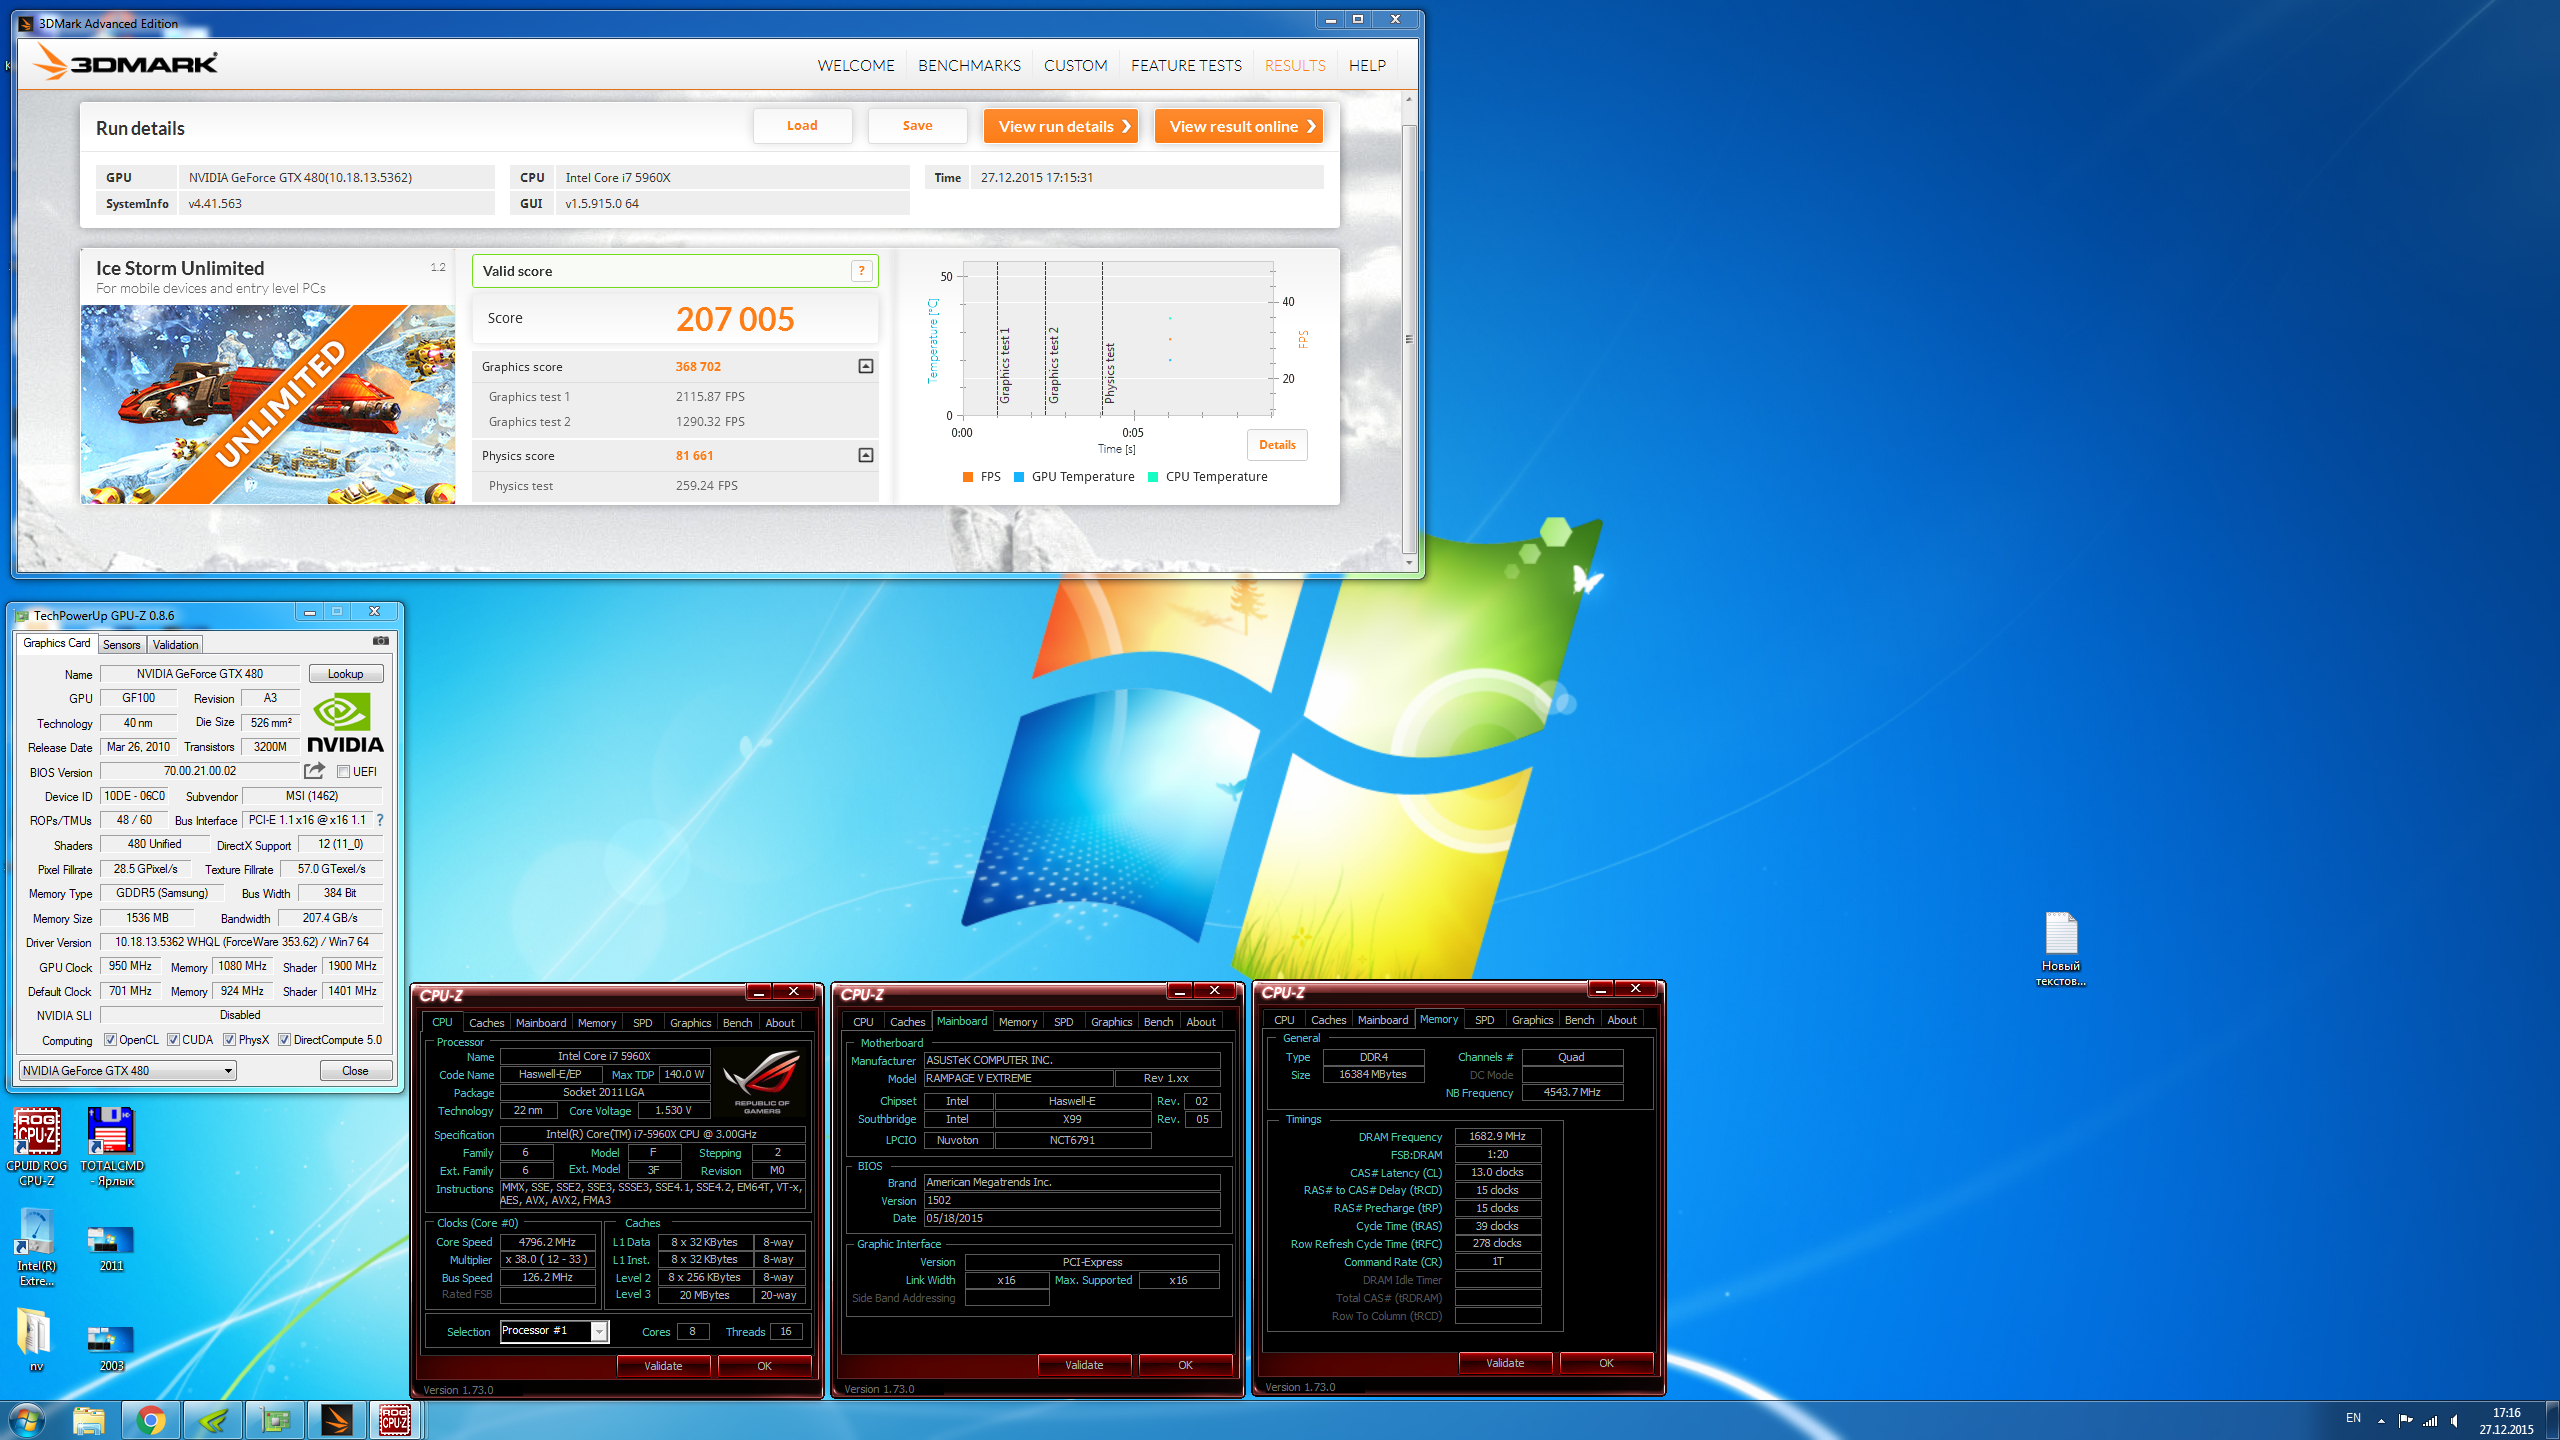
Task: Open File Explorer from the taskbar
Action: coord(89,1420)
